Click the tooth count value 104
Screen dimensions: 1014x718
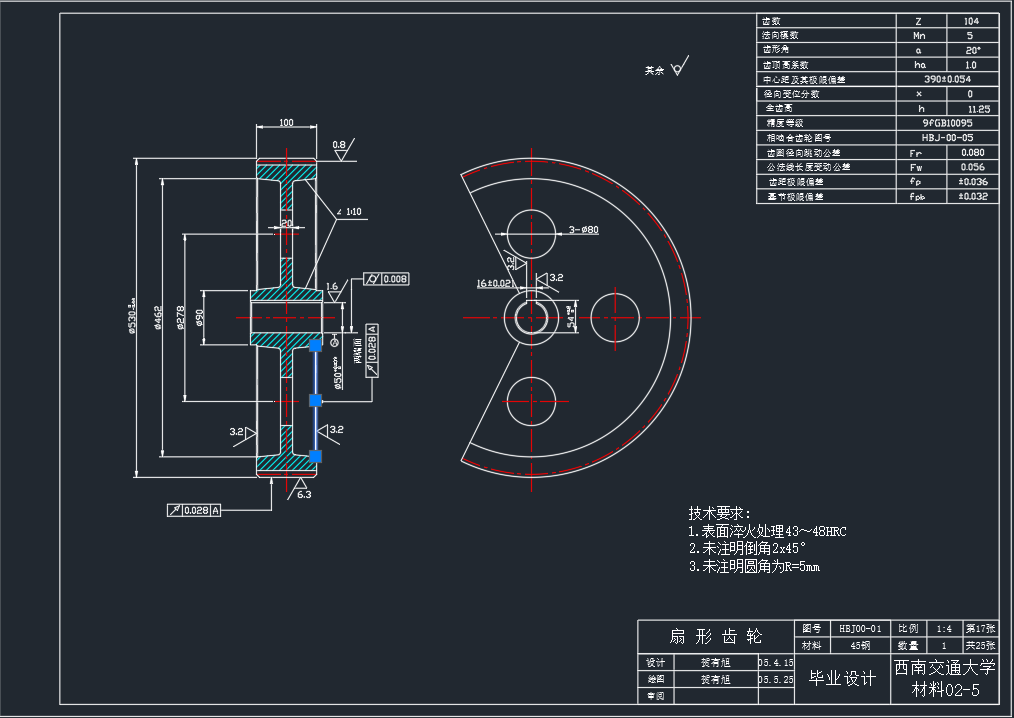tap(971, 21)
